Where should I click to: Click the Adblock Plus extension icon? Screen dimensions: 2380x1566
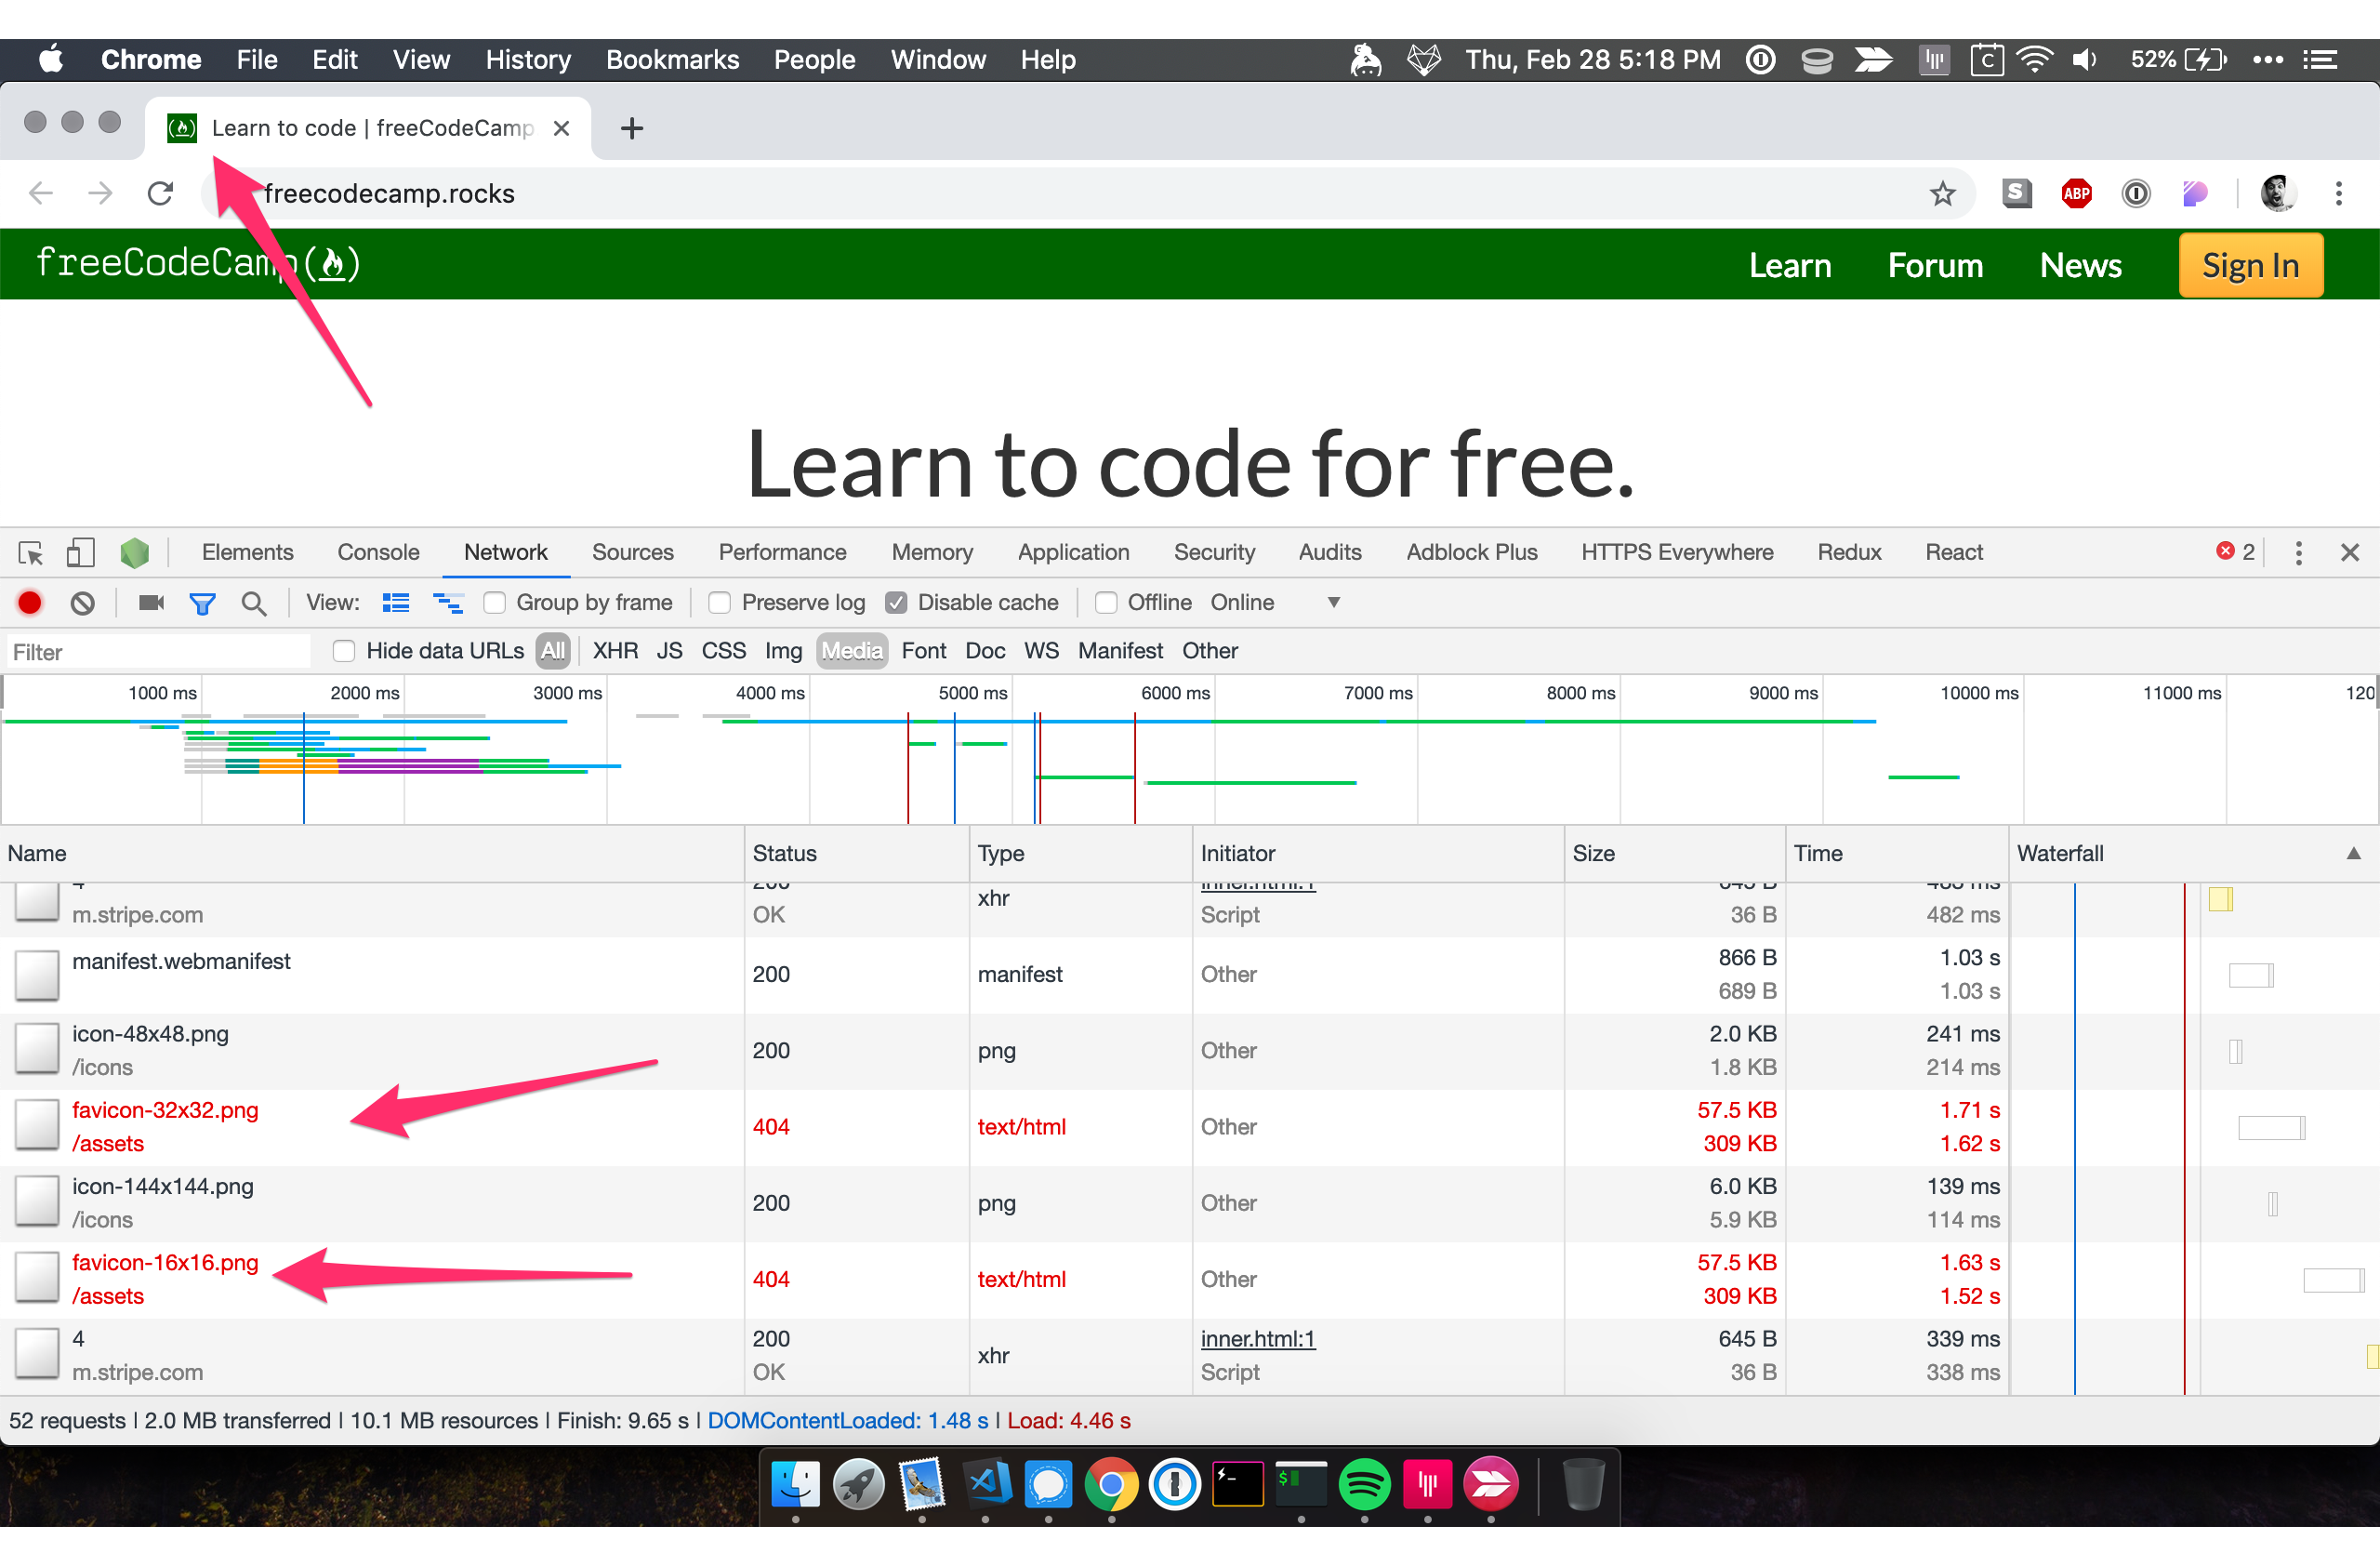[2076, 193]
